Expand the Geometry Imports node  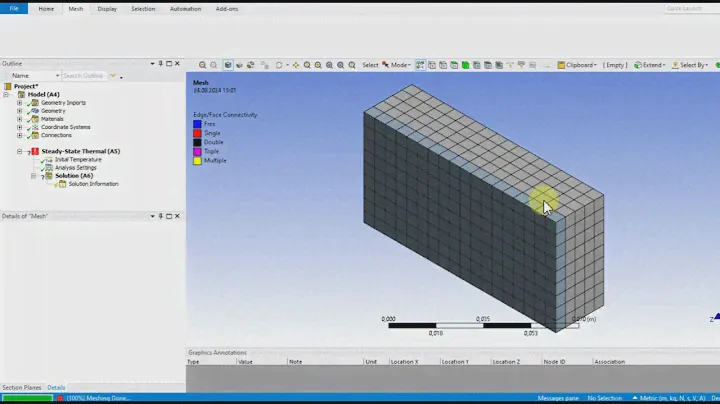click(x=19, y=103)
